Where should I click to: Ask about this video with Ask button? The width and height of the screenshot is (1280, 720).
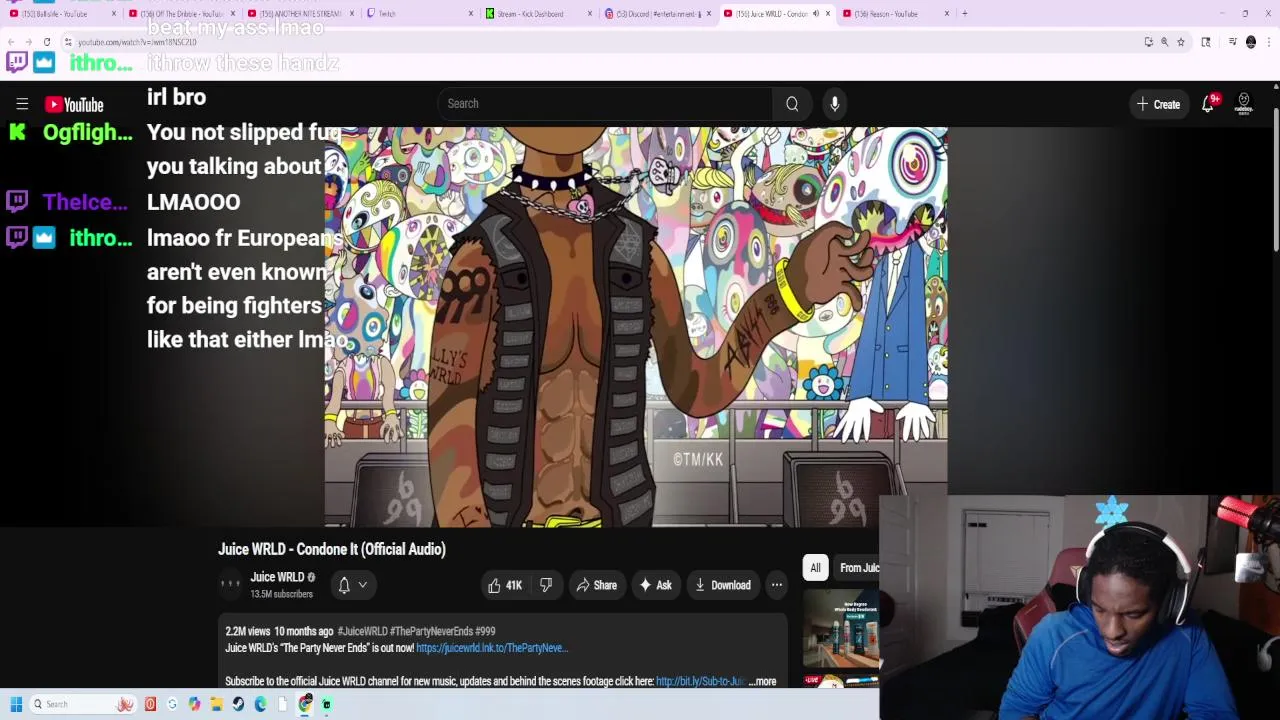tap(655, 585)
